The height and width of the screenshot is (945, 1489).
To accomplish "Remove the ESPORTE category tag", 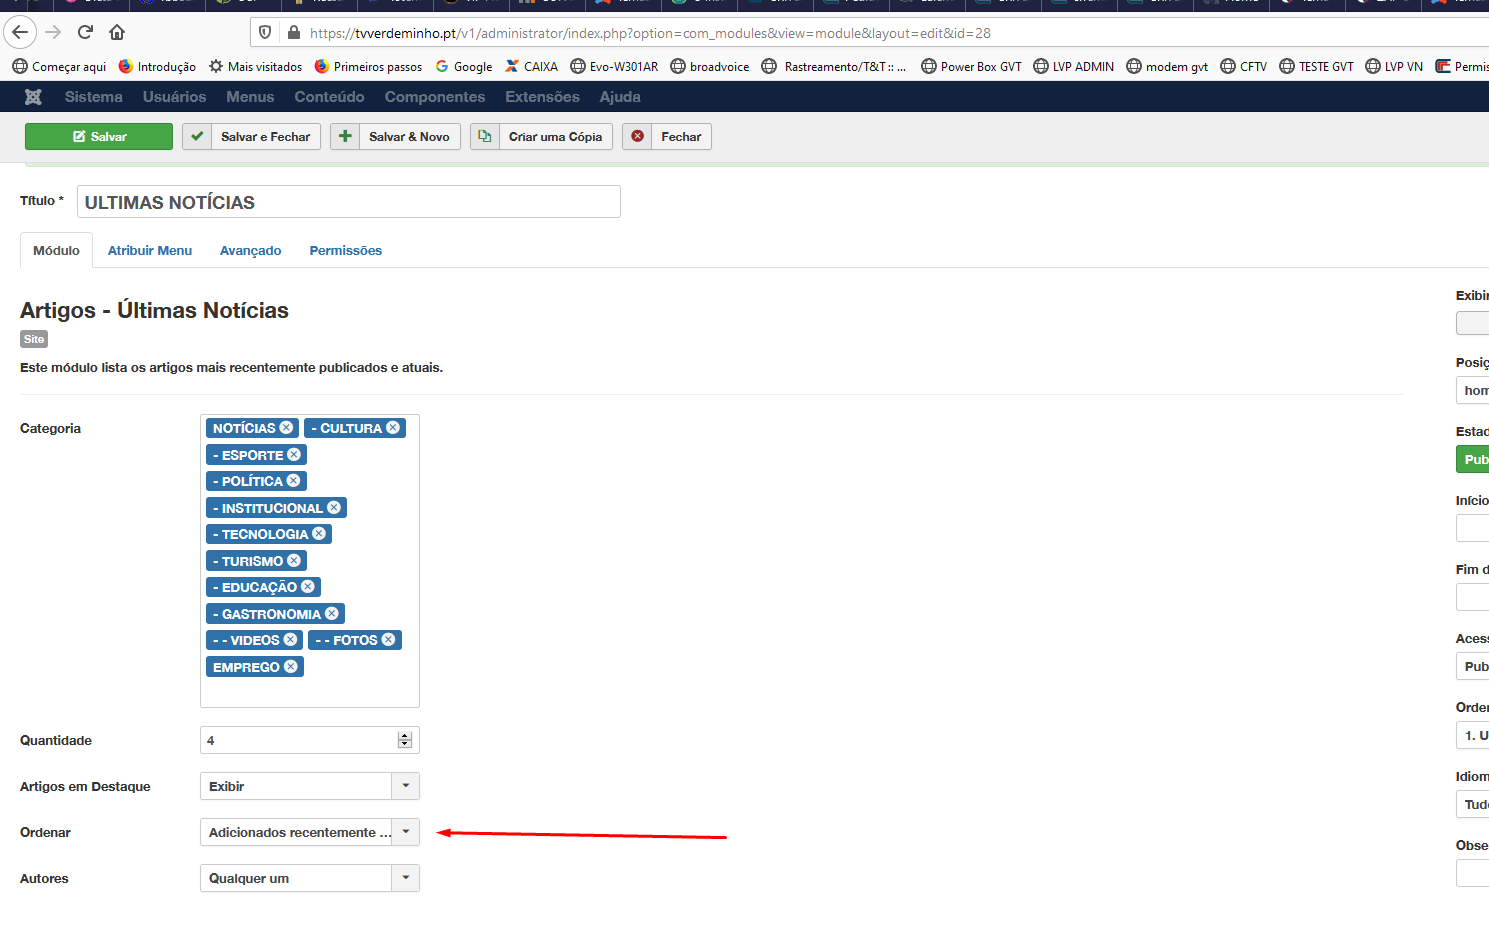I will coord(294,455).
